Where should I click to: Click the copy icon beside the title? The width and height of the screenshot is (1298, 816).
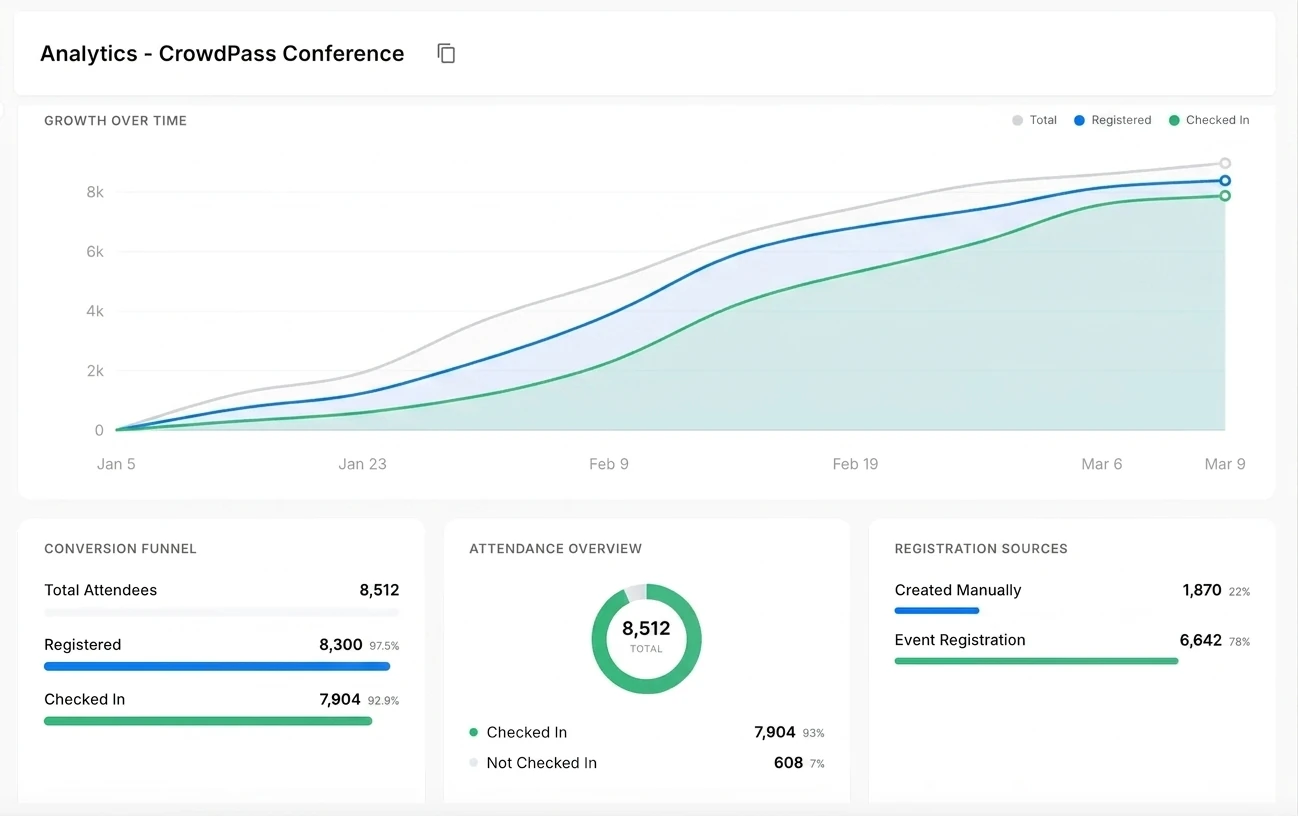446,54
